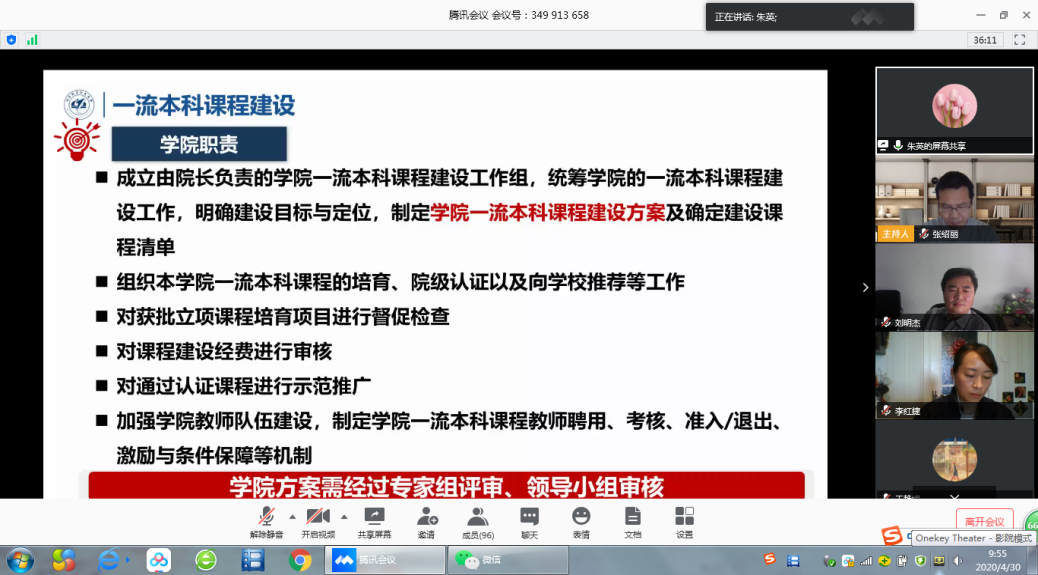Image resolution: width=1038 pixels, height=575 pixels.
Task: Expand audio options arrow beside 解除静音
Action: [292, 517]
